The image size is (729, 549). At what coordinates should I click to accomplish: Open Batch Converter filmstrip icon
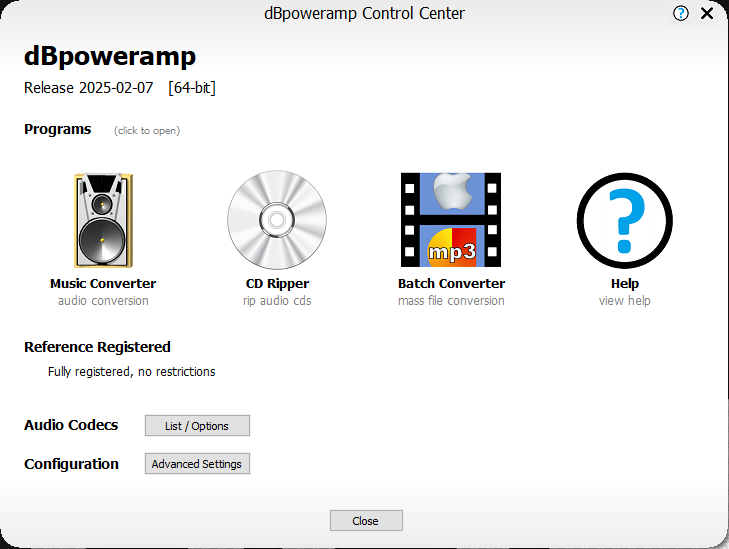451,220
